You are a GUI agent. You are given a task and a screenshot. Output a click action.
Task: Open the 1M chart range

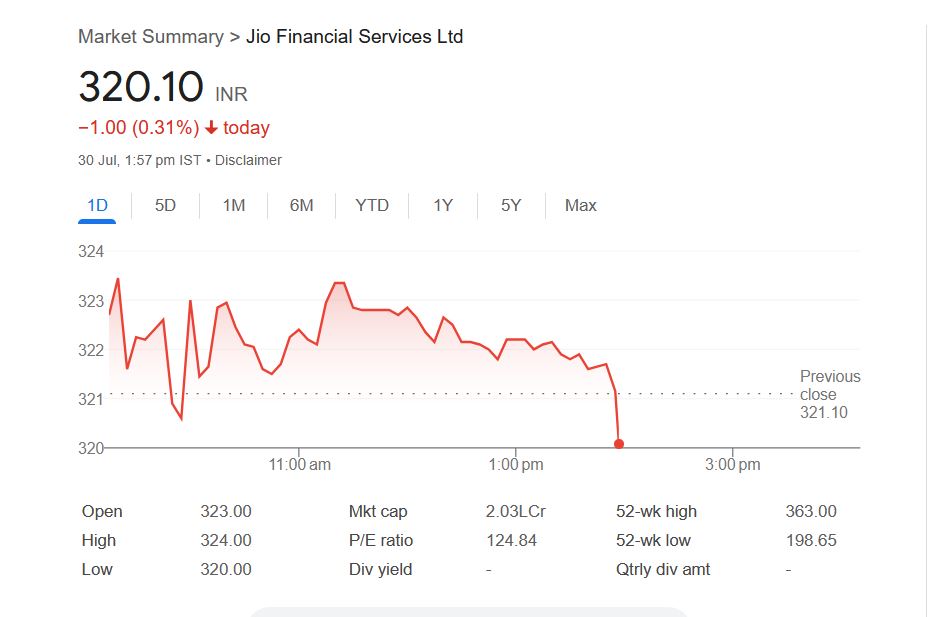[234, 205]
